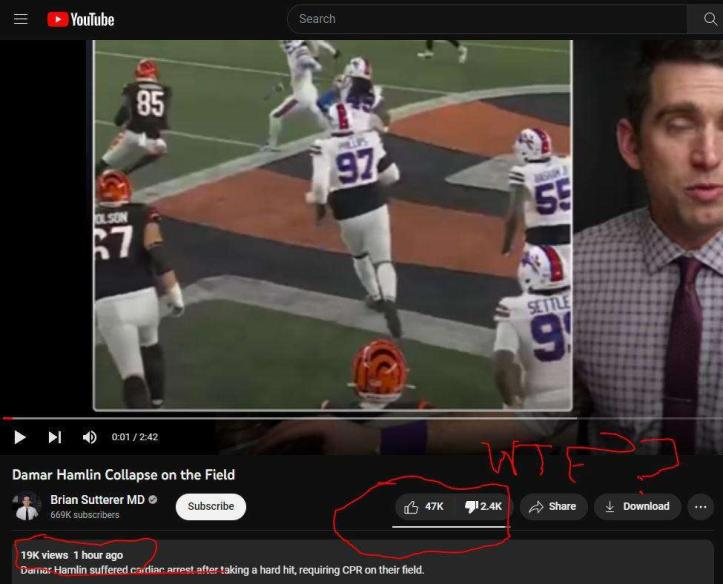Expand the video description box
Image resolution: width=723 pixels, height=584 pixels.
[360, 562]
